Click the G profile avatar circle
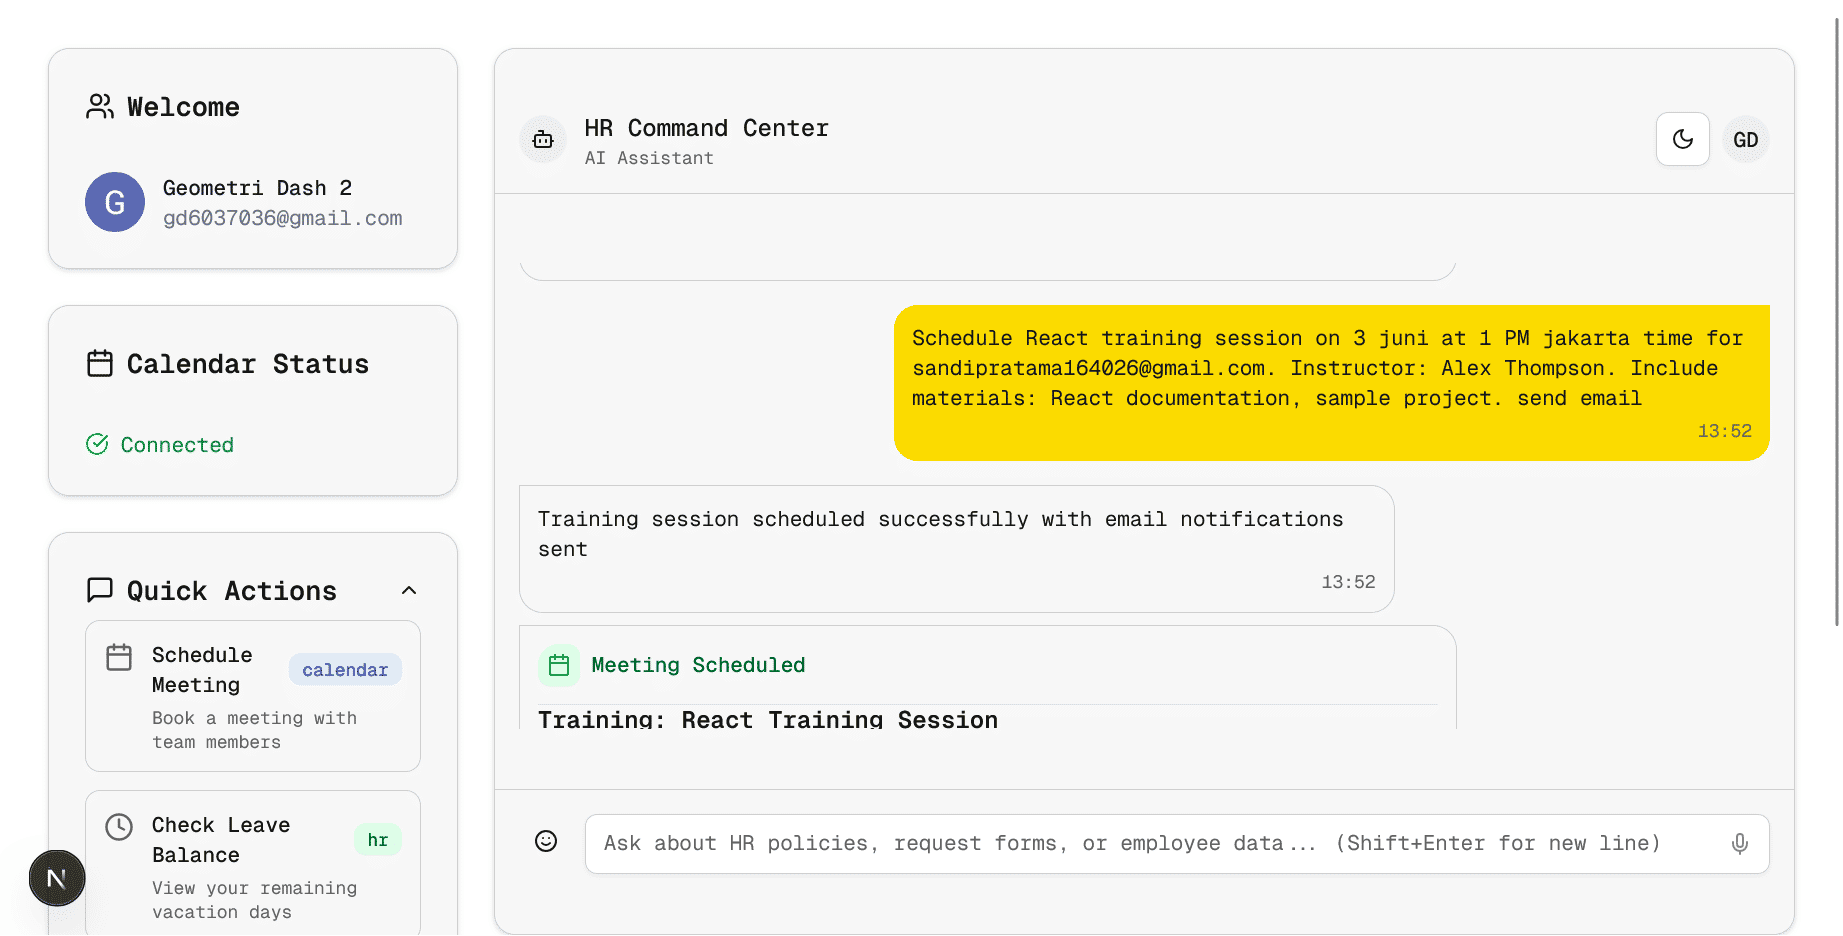Image resolution: width=1843 pixels, height=936 pixels. pyautogui.click(x=115, y=202)
